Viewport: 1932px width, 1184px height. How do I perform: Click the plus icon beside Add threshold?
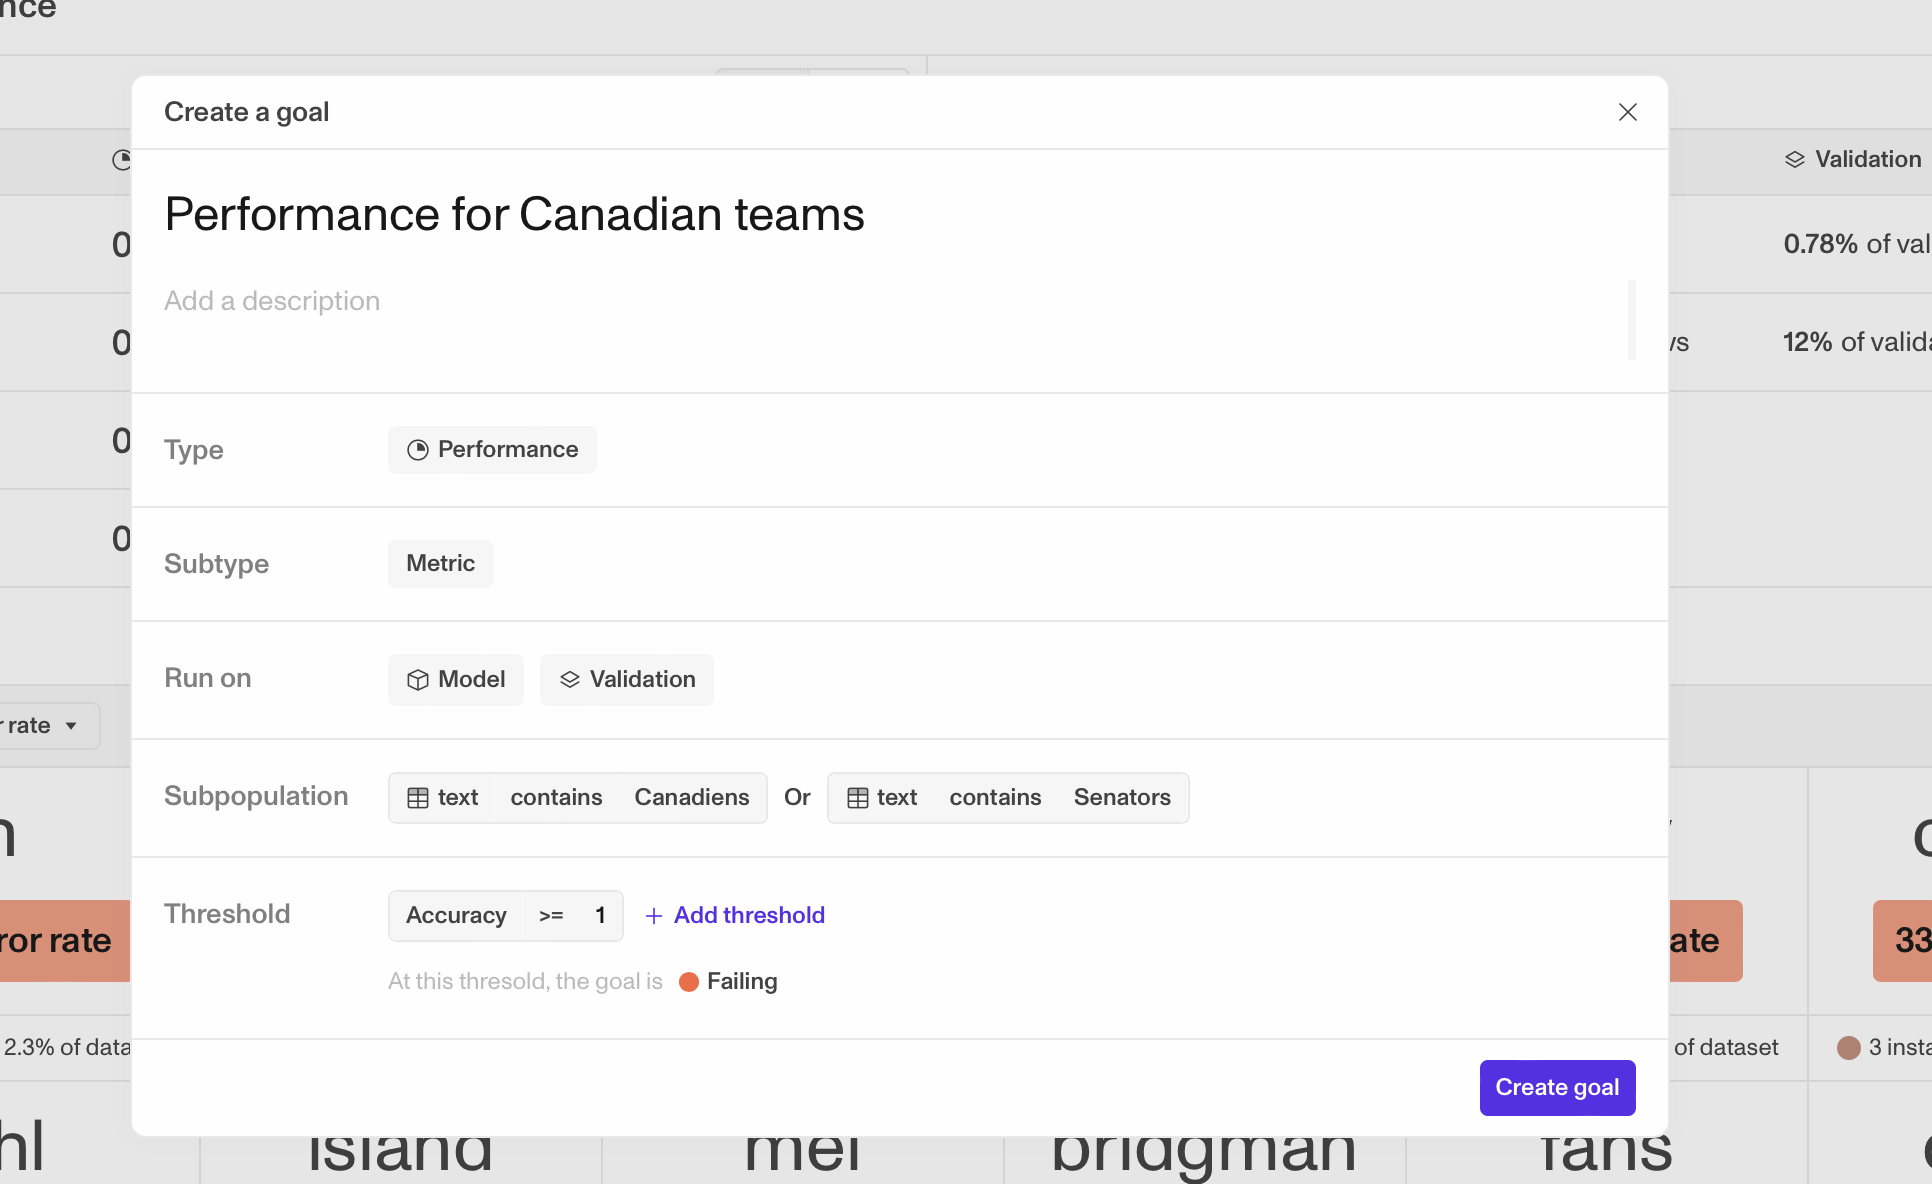[654, 916]
